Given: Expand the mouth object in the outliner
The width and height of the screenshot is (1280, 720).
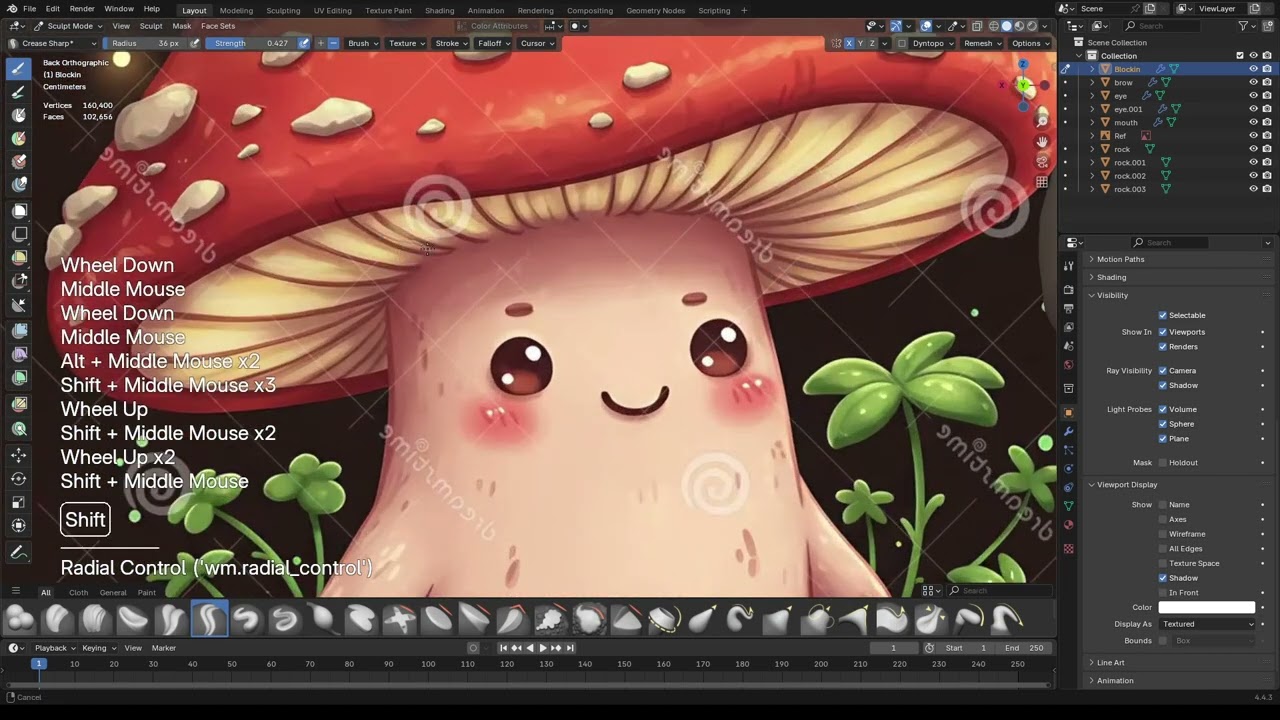Looking at the screenshot, I should (1092, 123).
